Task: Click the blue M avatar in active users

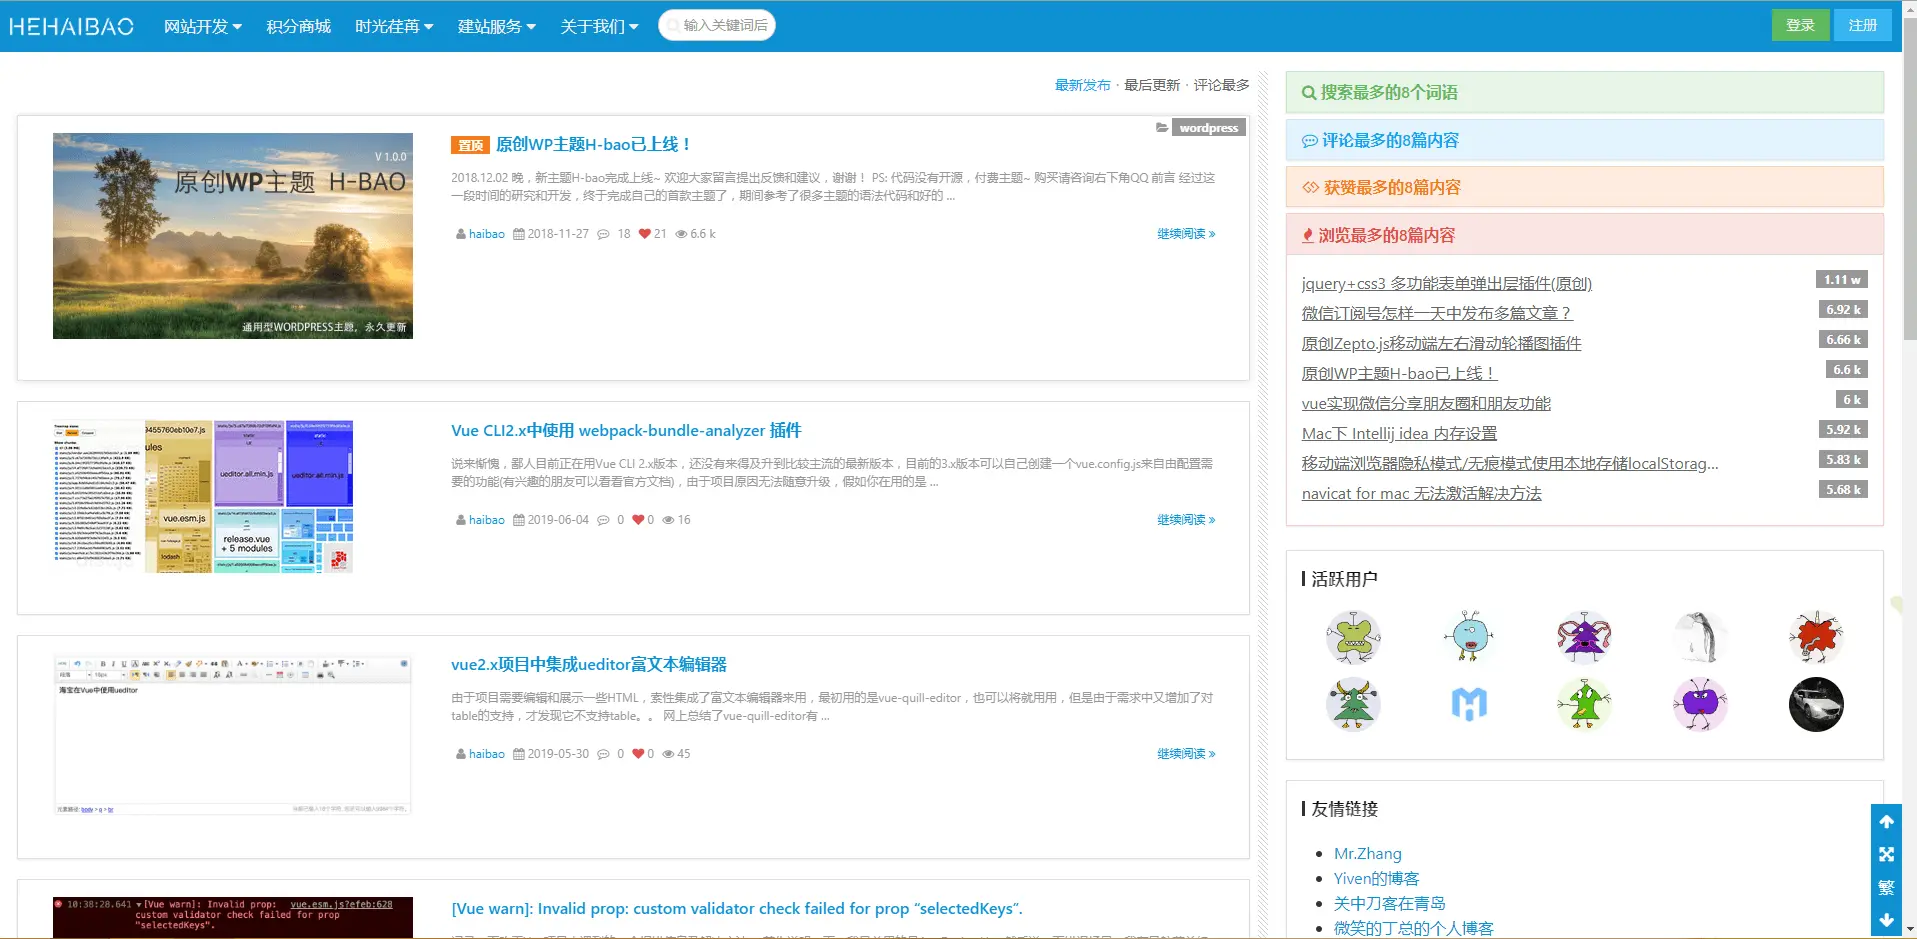Action: 1469,704
